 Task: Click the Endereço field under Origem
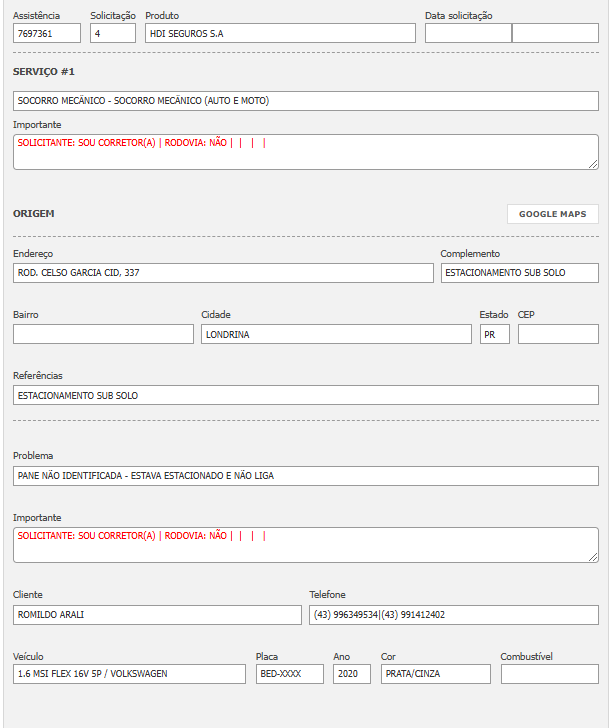tap(223, 272)
